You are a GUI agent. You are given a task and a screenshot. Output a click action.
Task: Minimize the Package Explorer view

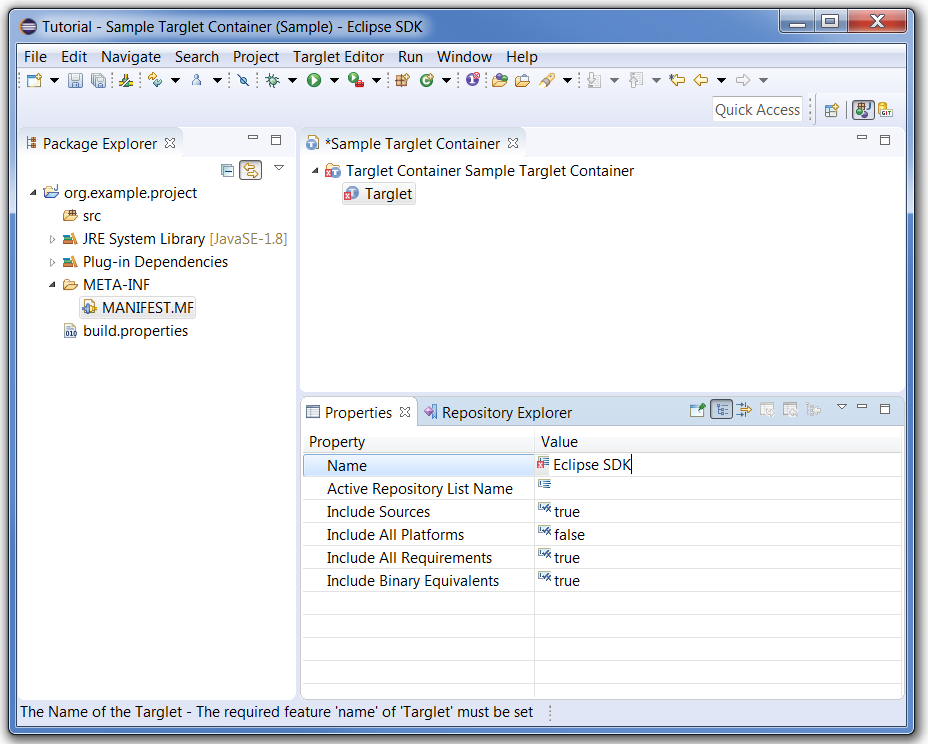click(x=253, y=138)
